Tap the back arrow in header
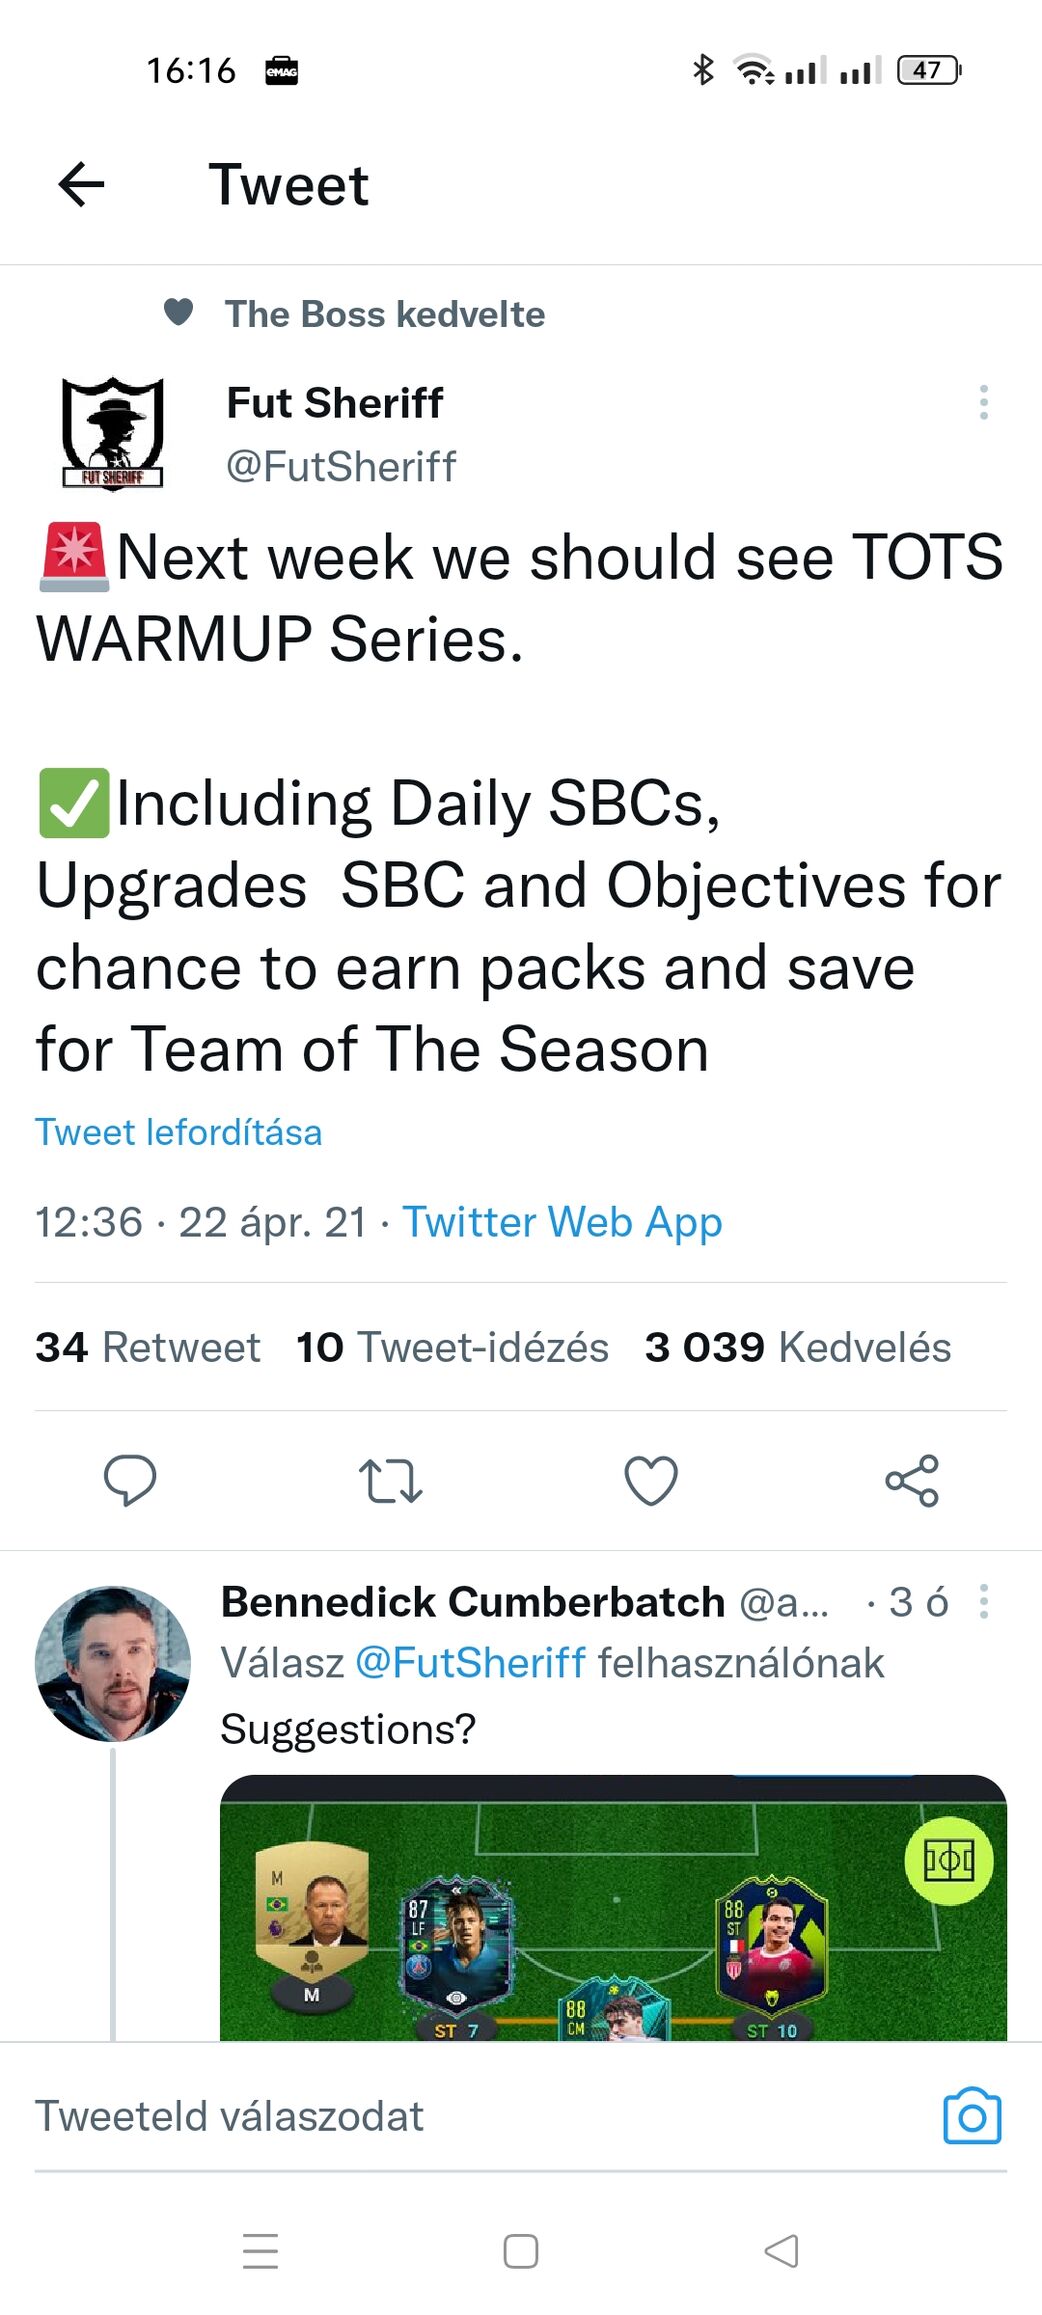This screenshot has width=1042, height=2315. [x=82, y=184]
